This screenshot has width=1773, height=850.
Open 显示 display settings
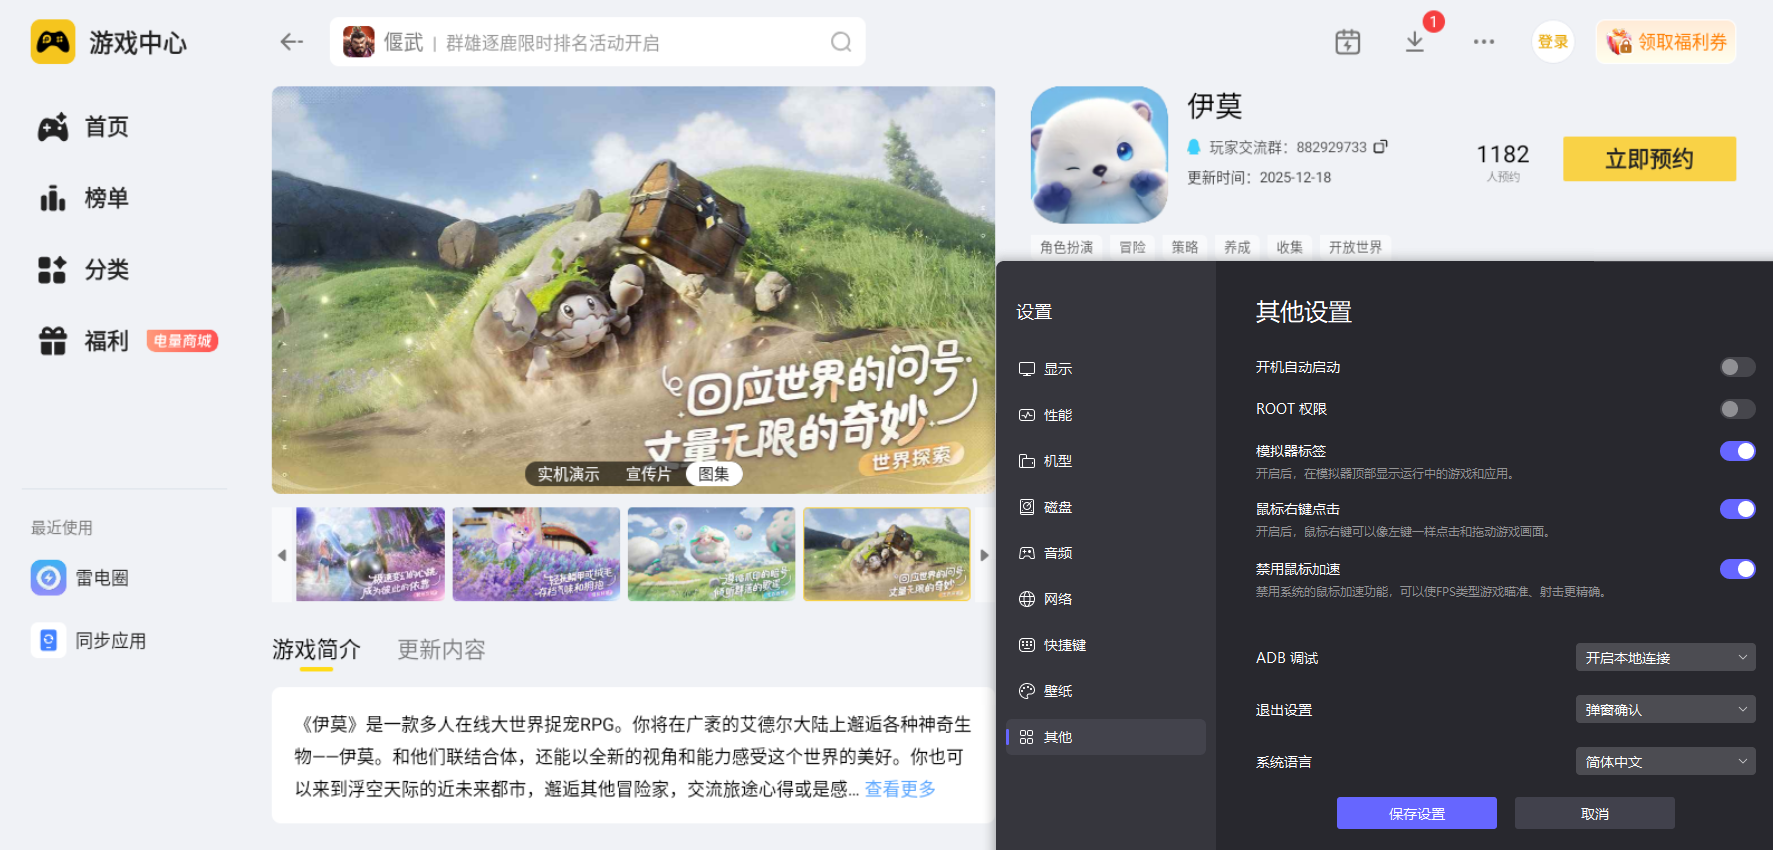1105,369
